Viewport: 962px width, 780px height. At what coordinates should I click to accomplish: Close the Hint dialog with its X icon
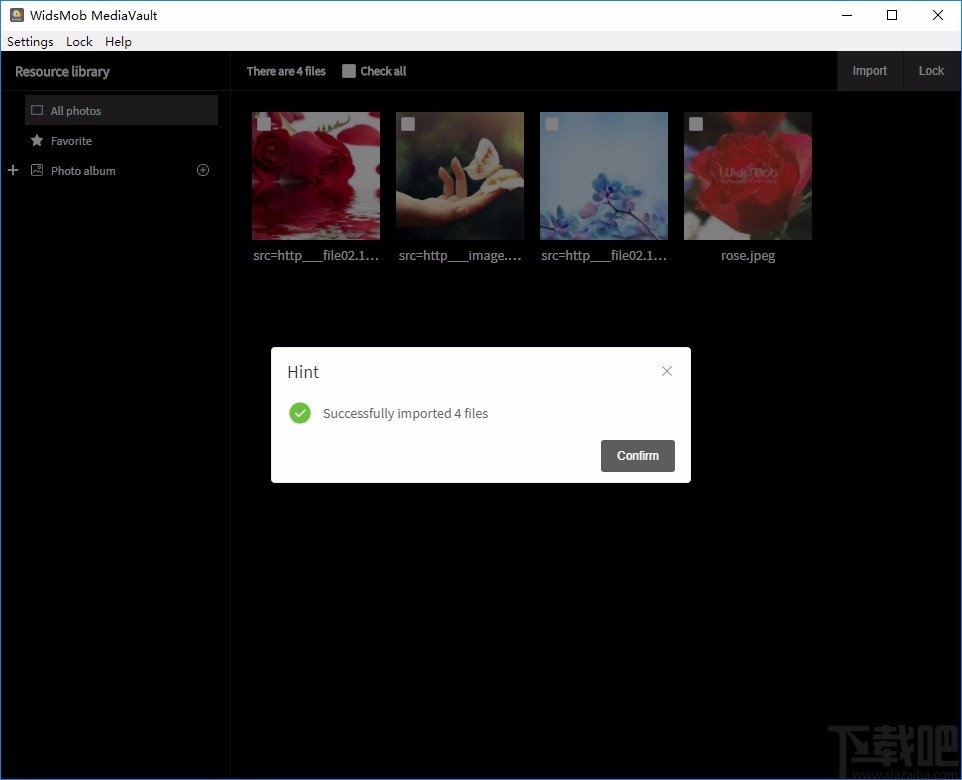coord(666,371)
